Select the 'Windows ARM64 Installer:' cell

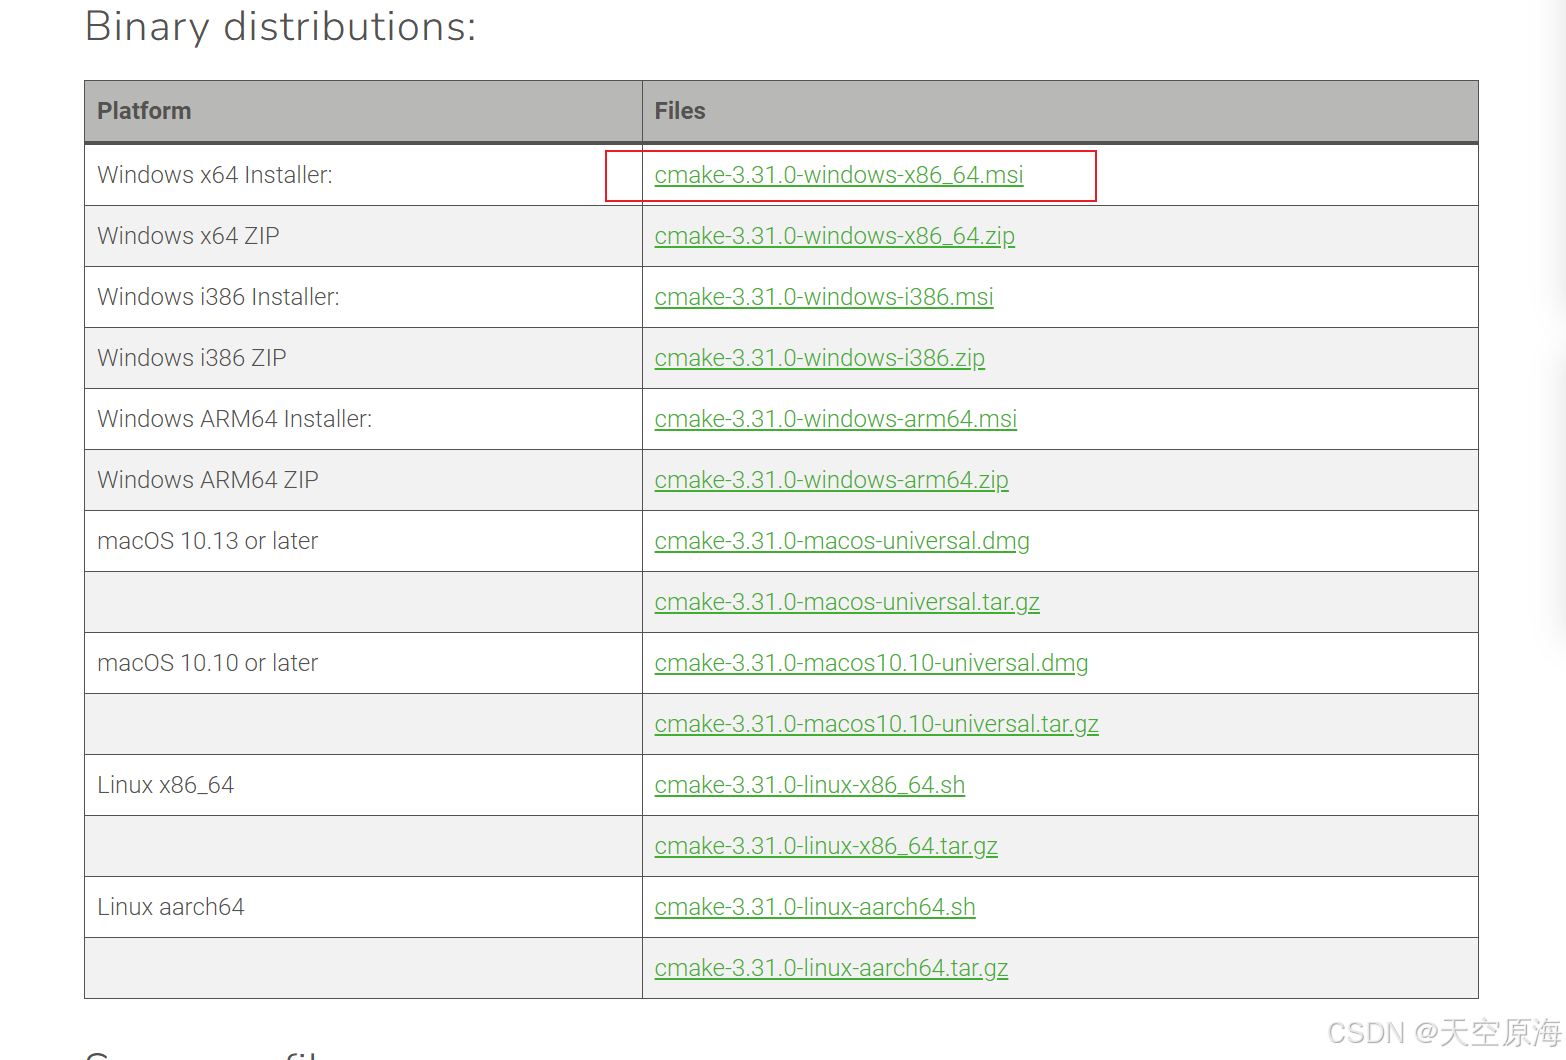click(363, 419)
